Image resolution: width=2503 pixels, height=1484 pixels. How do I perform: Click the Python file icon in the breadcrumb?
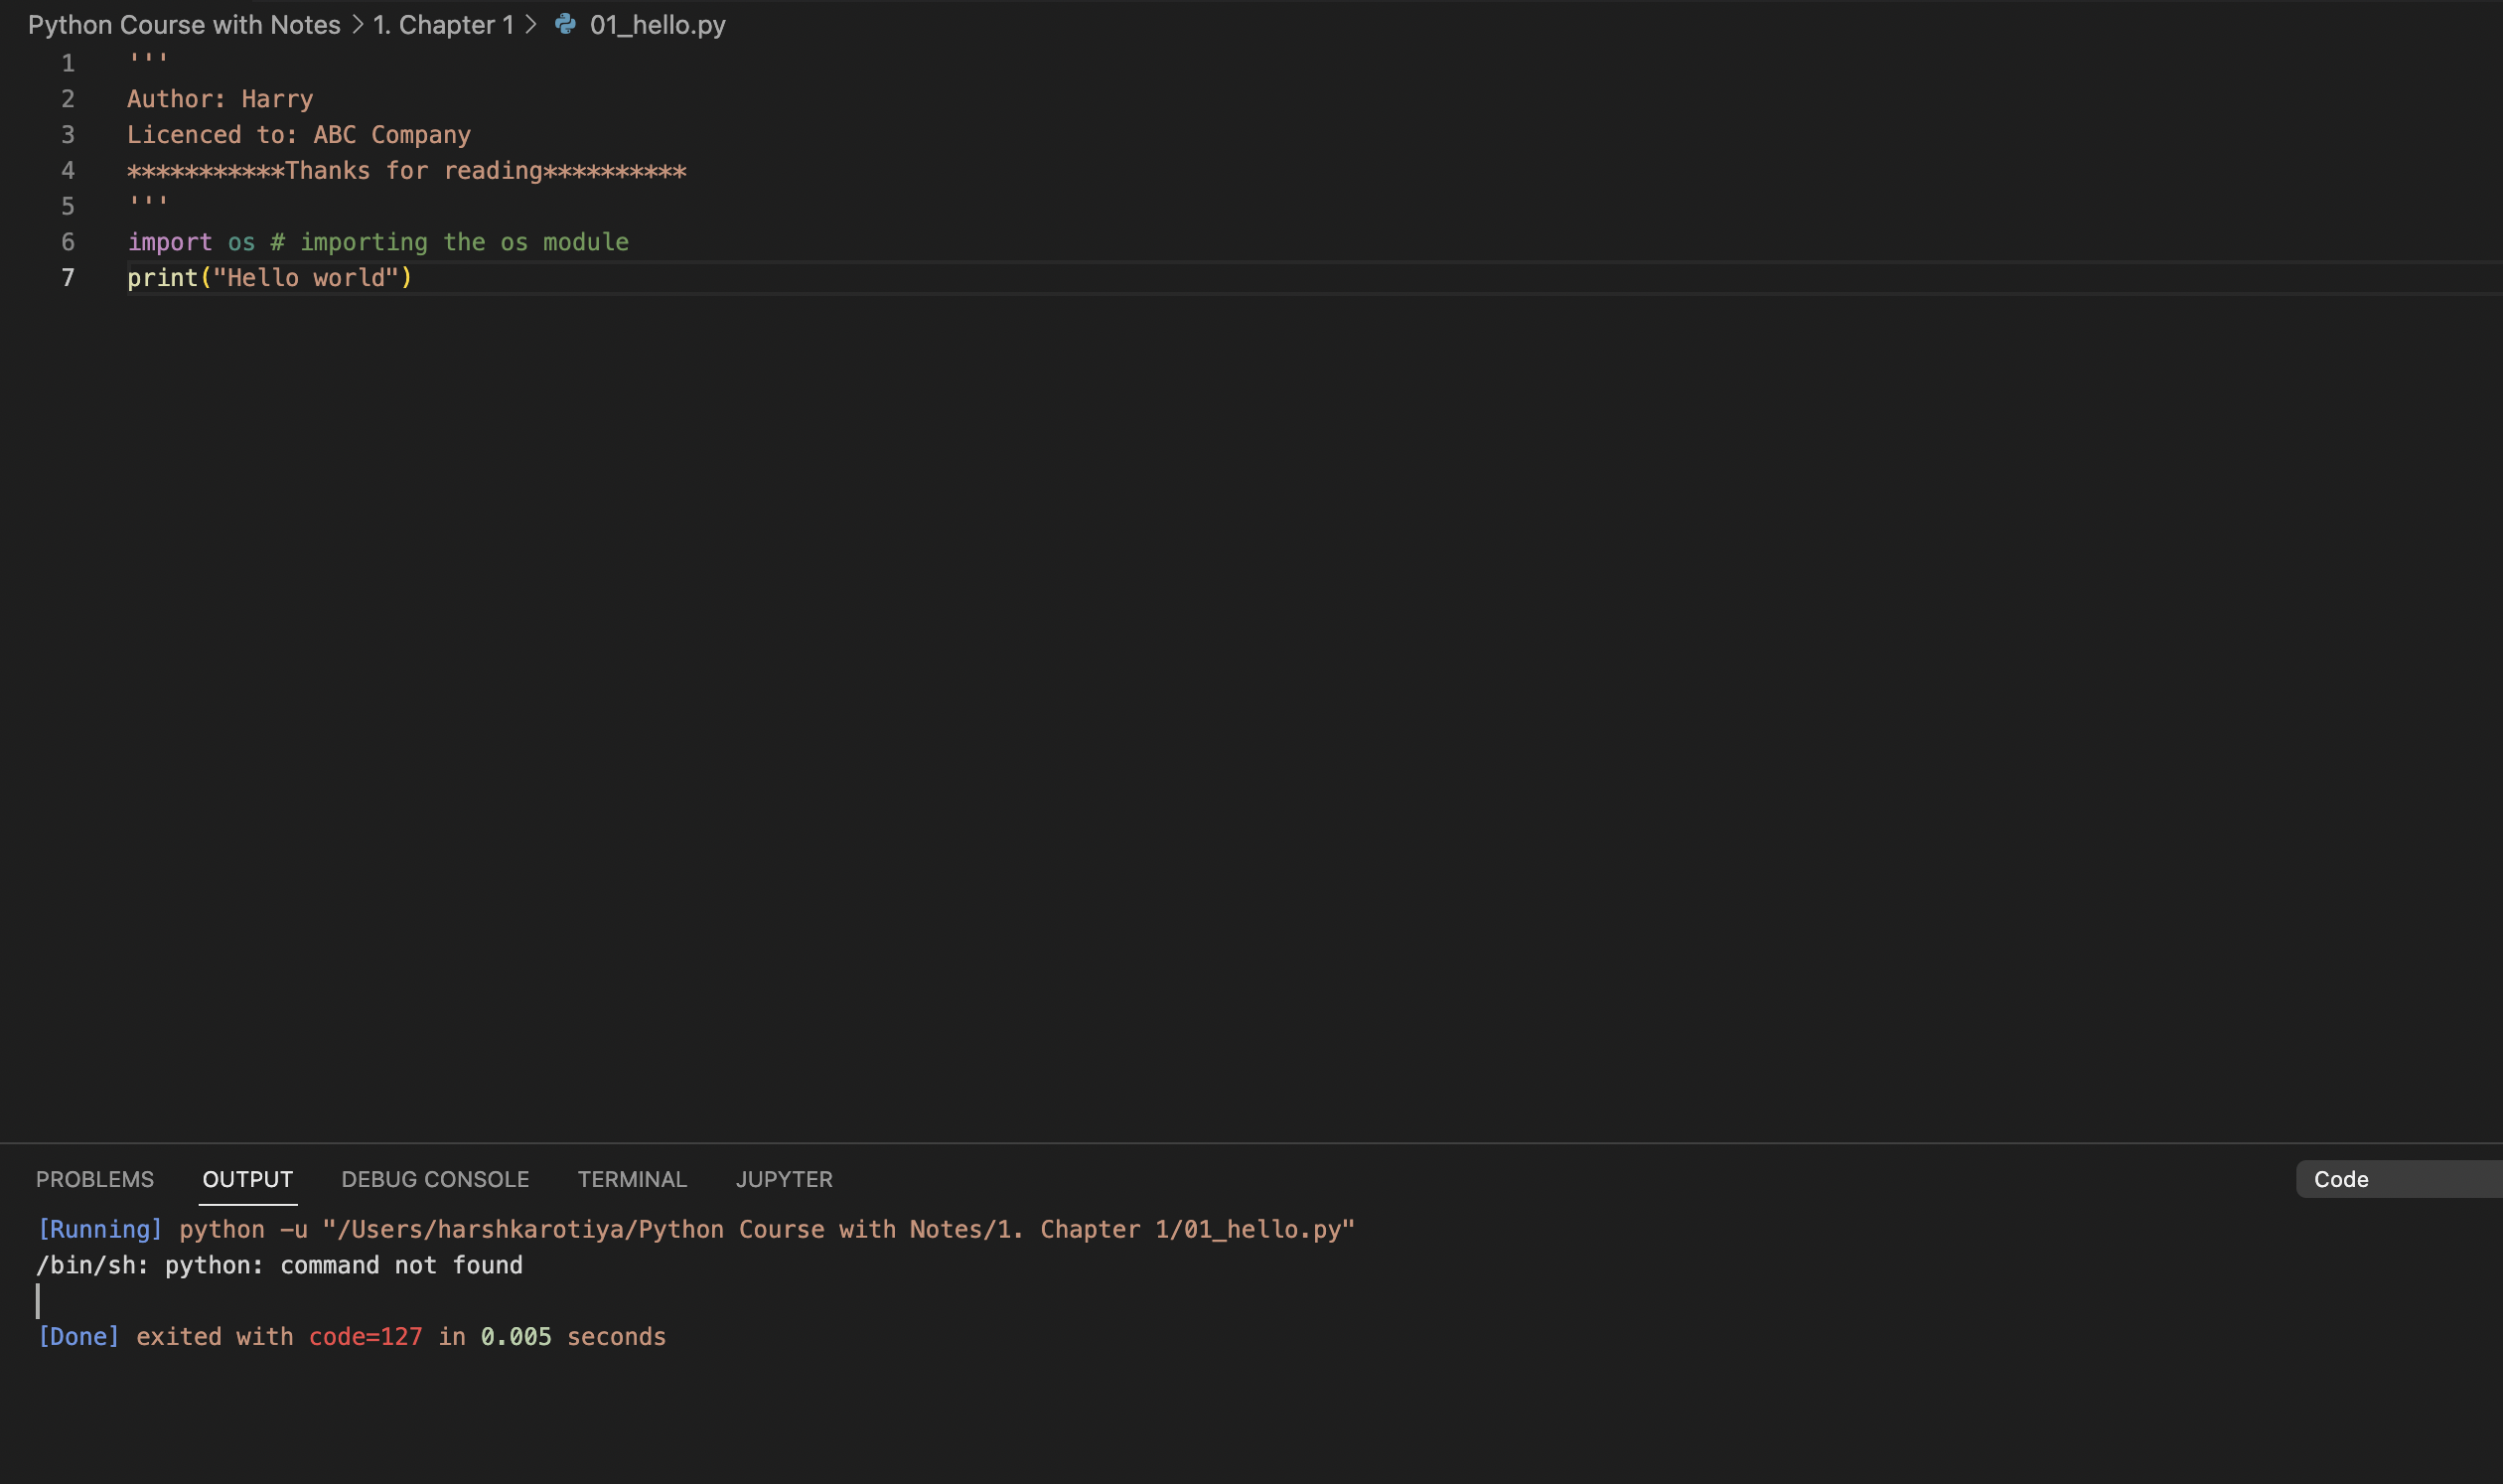point(564,24)
